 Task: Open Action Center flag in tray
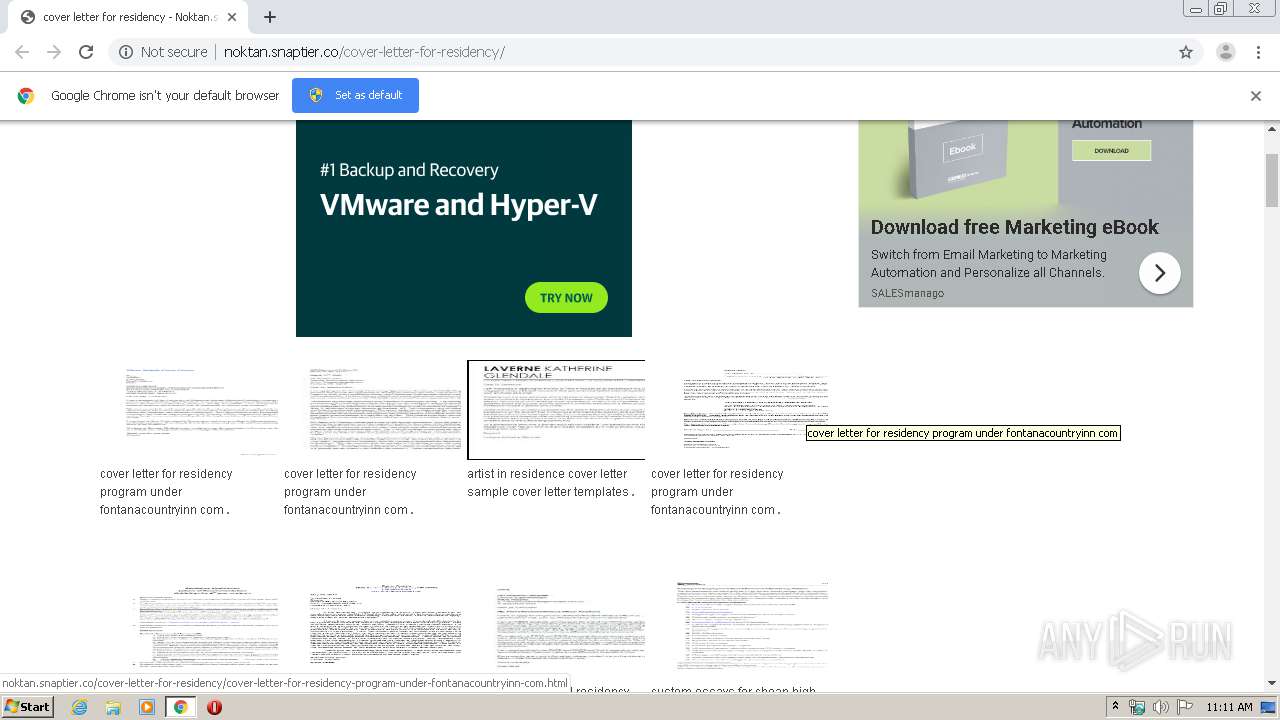point(1184,707)
